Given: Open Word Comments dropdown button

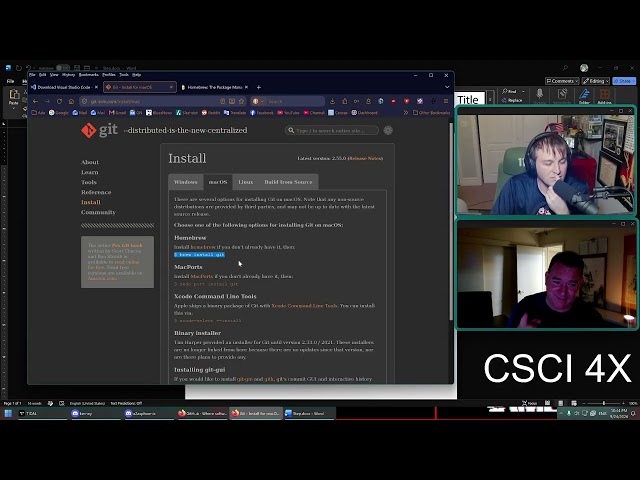Looking at the screenshot, I should coord(562,81).
